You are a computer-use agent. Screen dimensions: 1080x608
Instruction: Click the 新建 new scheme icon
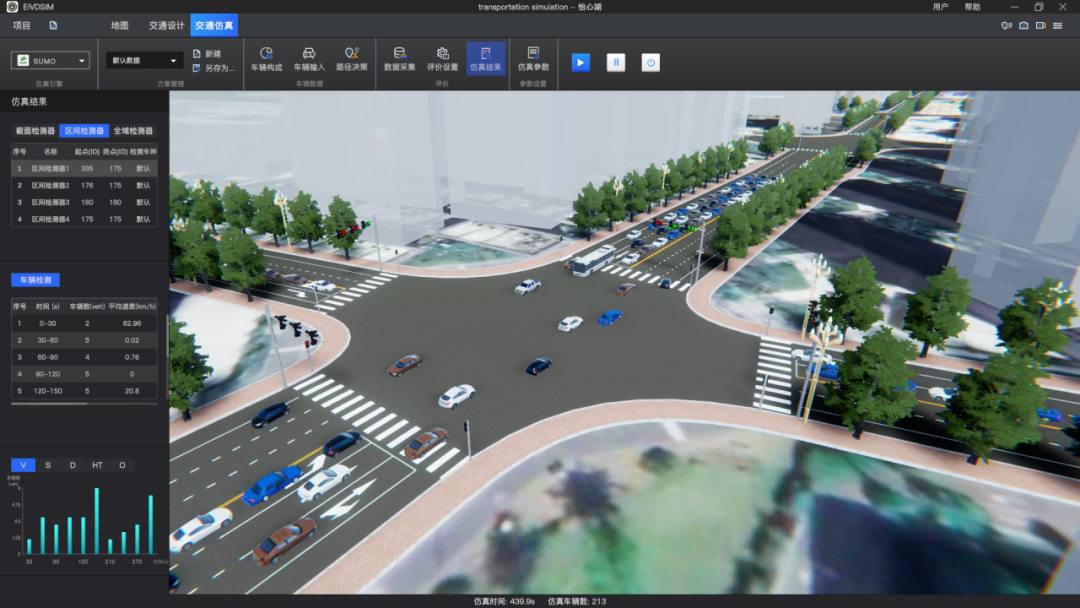(x=197, y=54)
